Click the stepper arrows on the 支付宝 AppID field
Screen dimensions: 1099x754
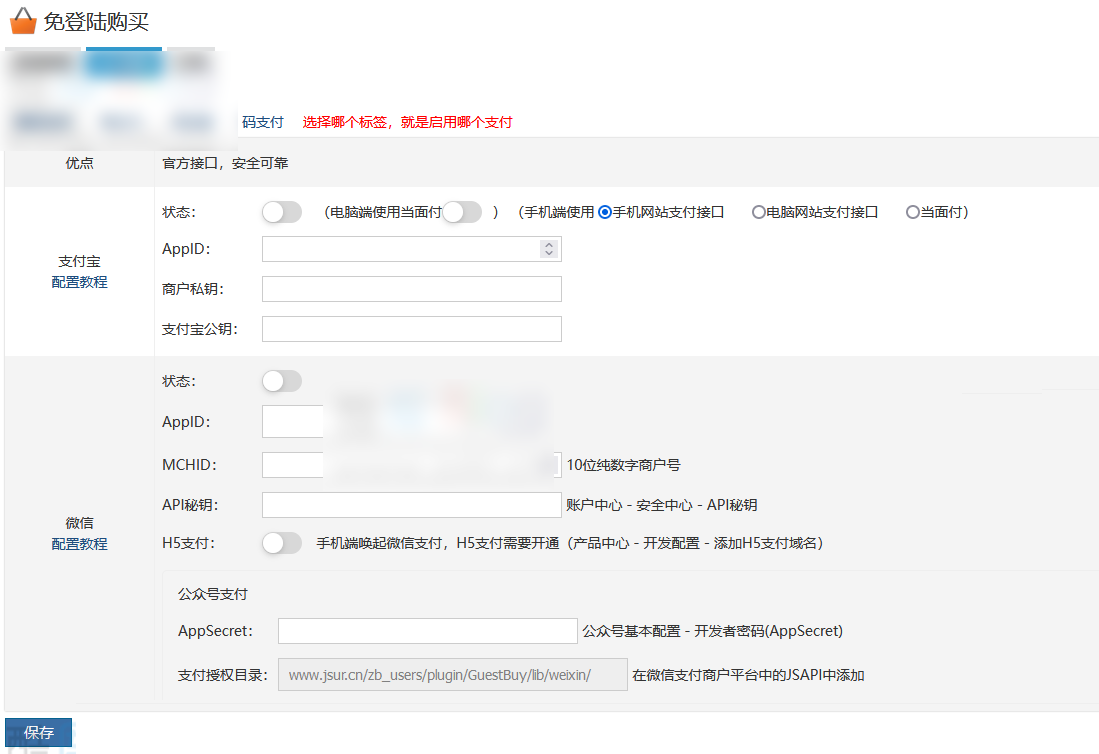coord(550,248)
